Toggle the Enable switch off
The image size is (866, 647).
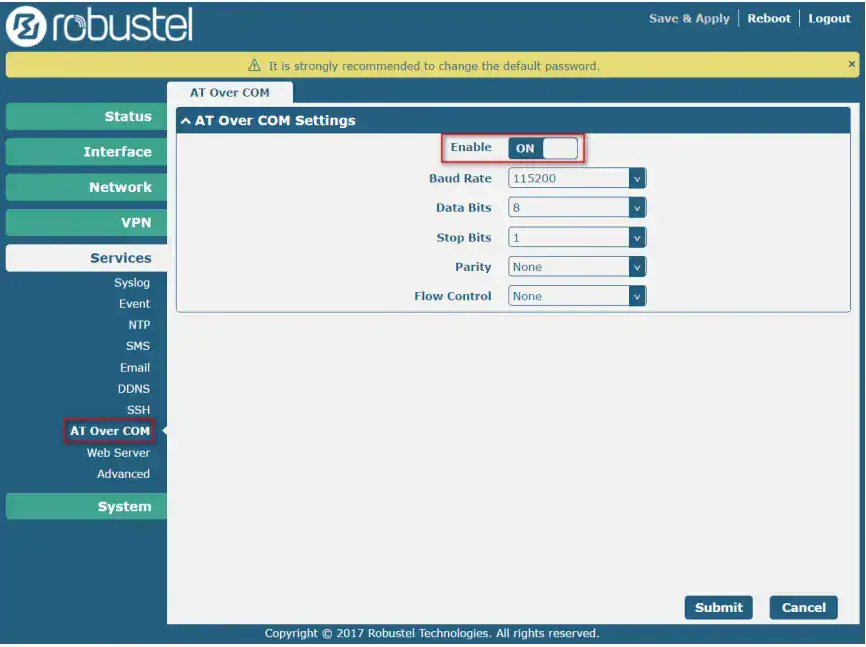[543, 148]
